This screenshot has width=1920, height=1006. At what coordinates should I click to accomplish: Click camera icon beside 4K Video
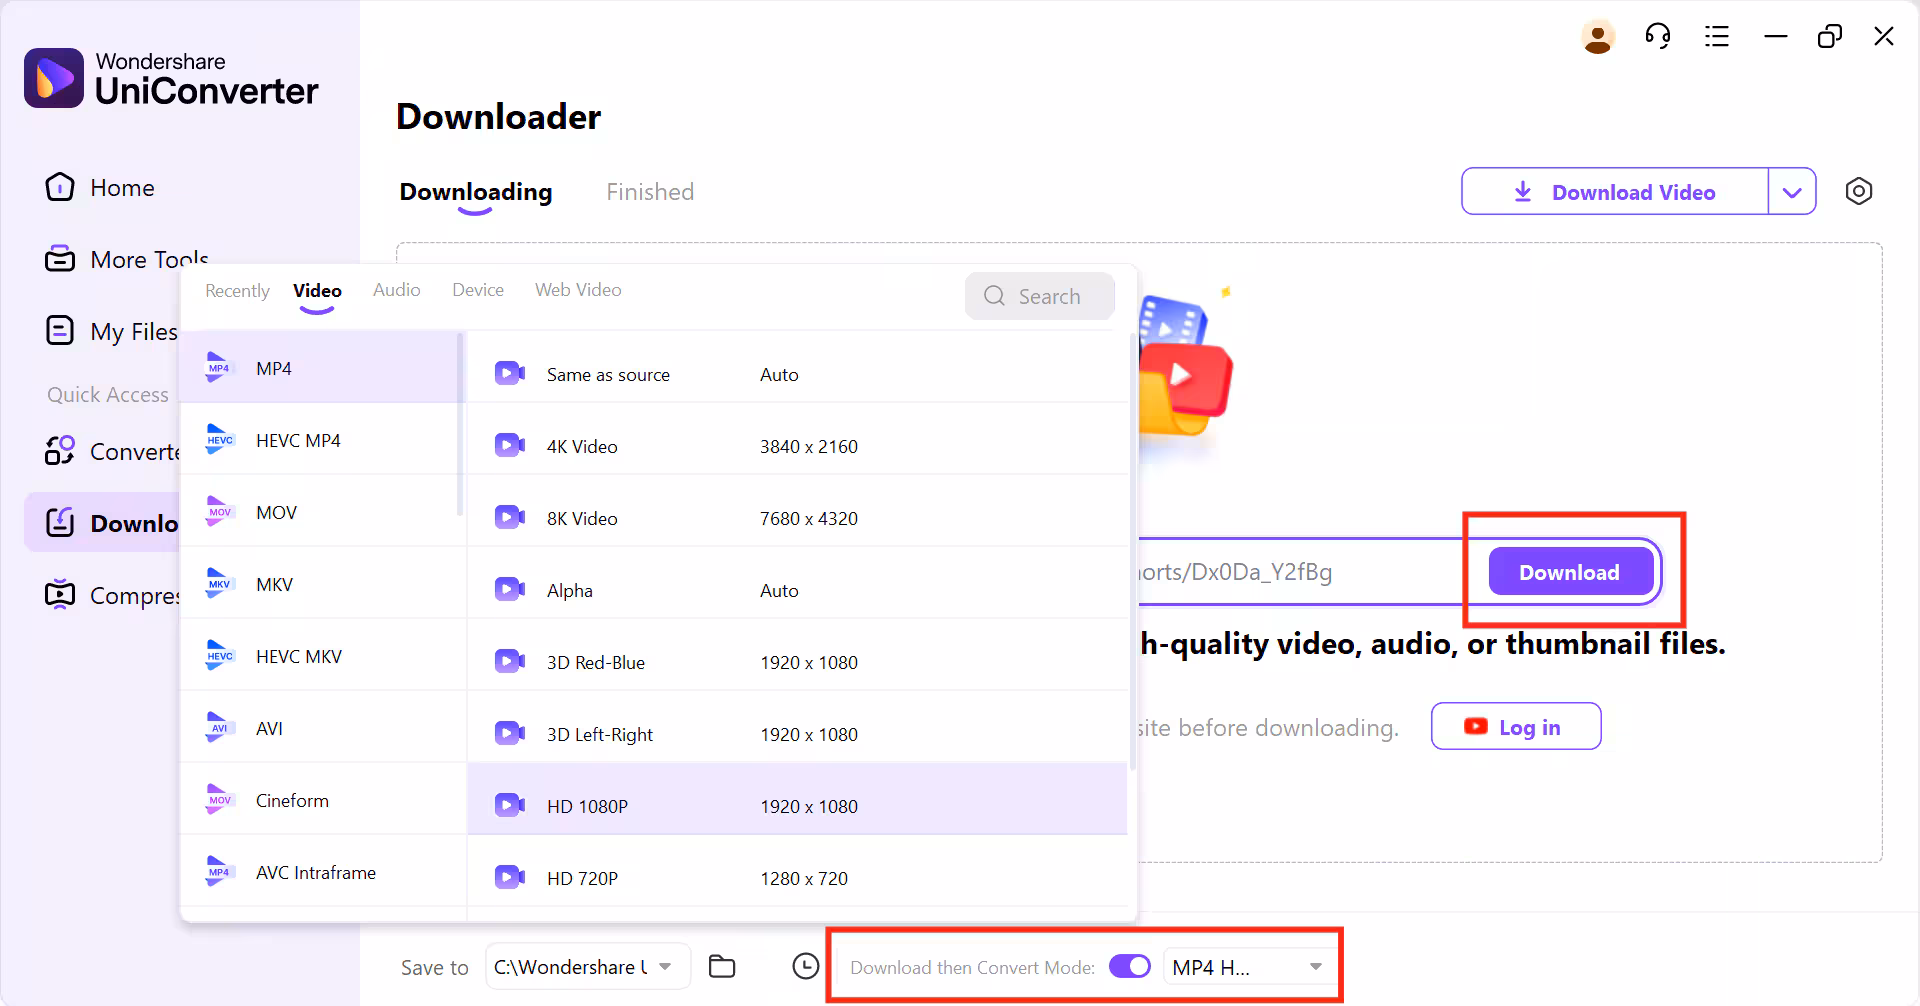pyautogui.click(x=510, y=446)
